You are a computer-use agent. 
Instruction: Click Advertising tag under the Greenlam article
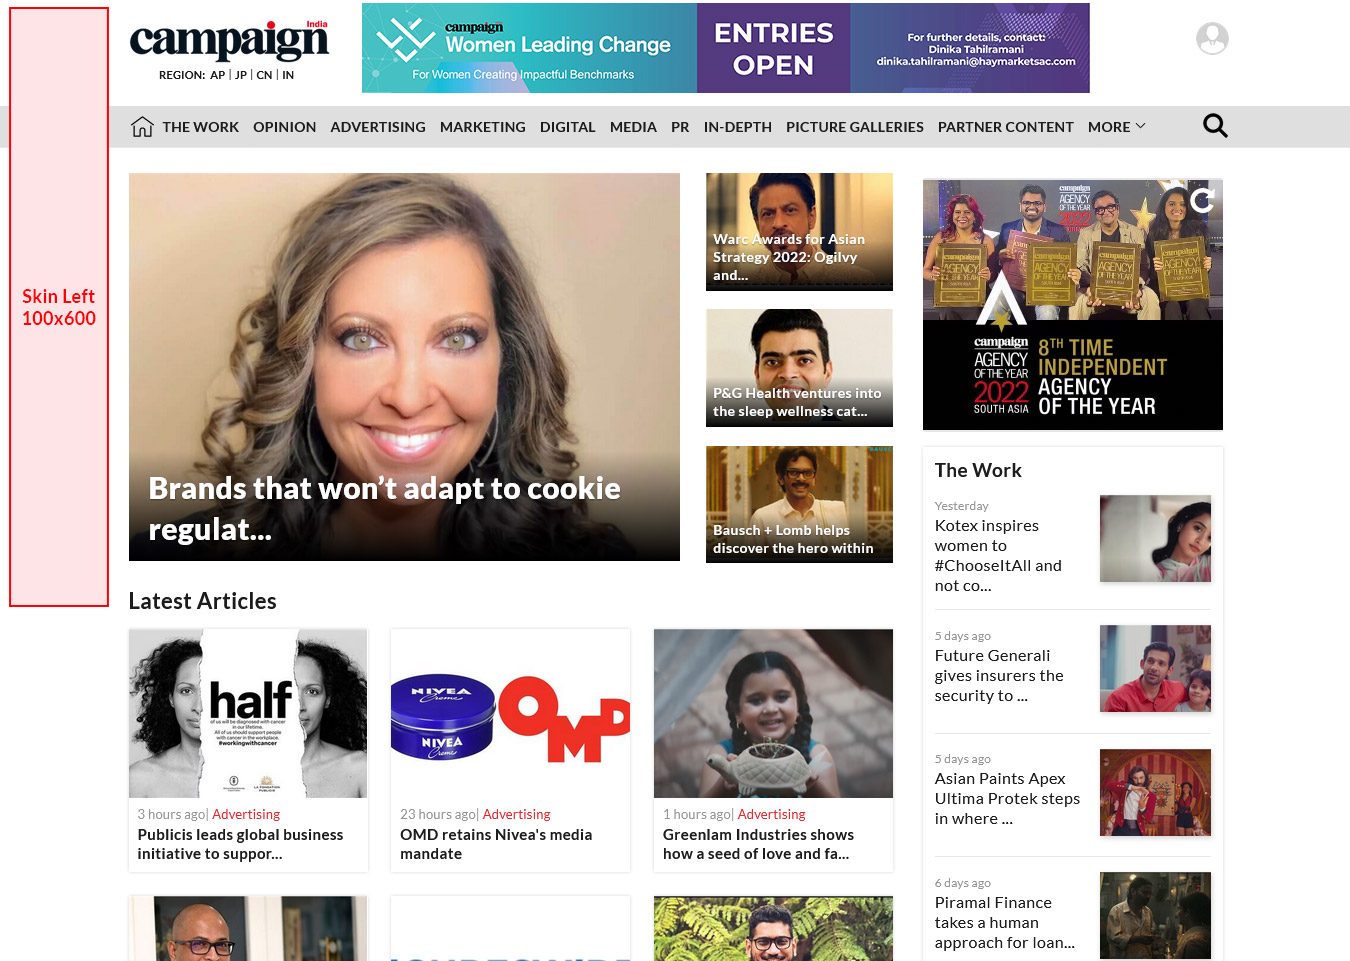click(771, 815)
